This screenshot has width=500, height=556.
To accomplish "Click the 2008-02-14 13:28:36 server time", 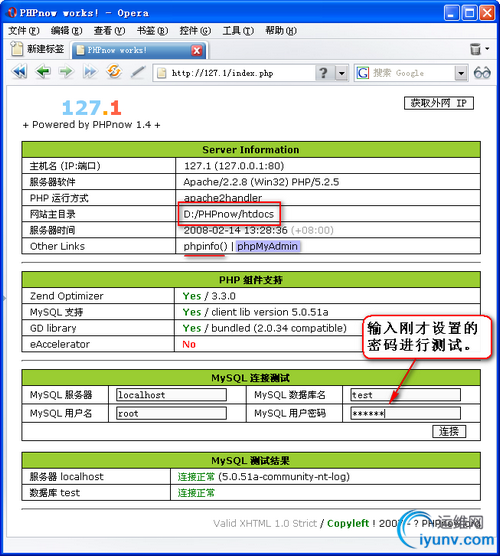I will coord(235,230).
